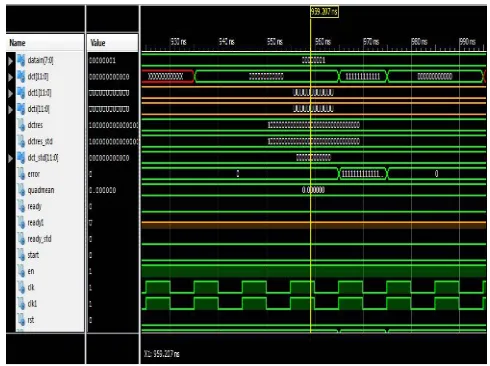The height and width of the screenshot is (366, 490).
Task: Click the 990 ns mark on time ruler
Action: coord(467,42)
